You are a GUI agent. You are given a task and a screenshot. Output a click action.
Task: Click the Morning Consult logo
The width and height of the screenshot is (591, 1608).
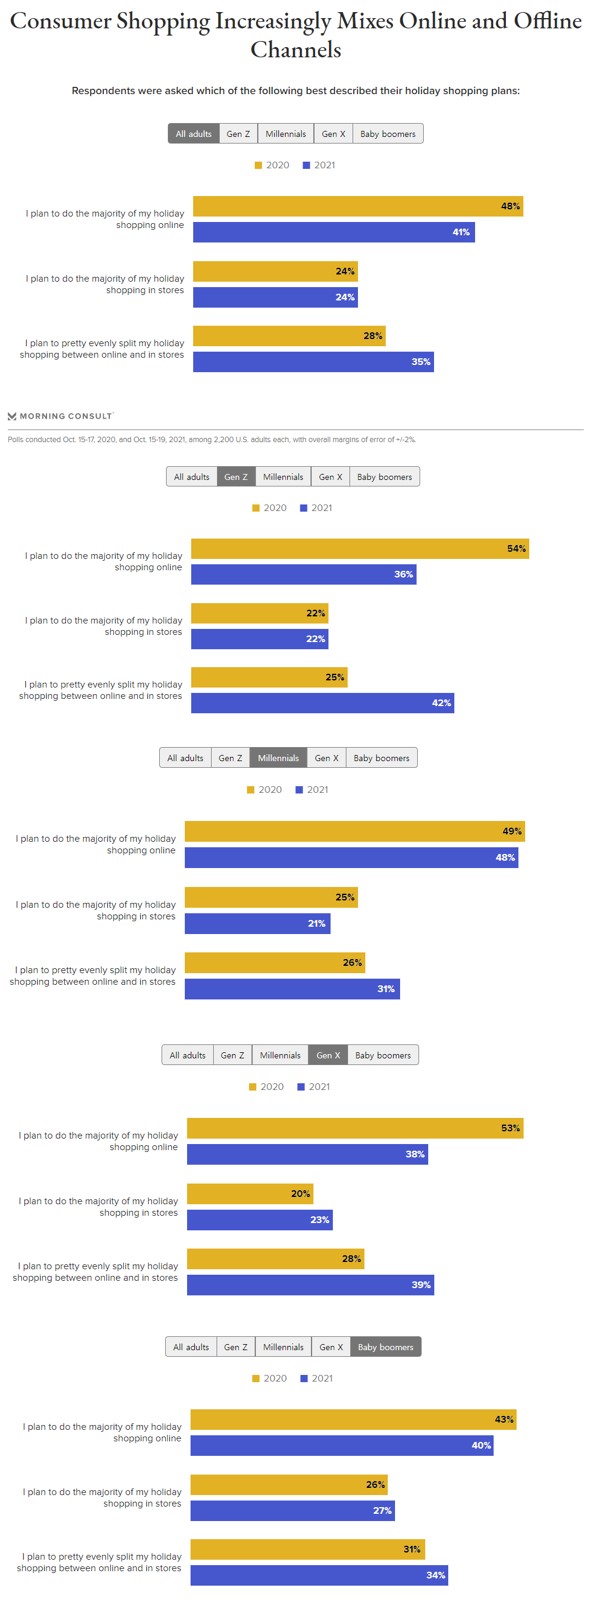pos(60,416)
